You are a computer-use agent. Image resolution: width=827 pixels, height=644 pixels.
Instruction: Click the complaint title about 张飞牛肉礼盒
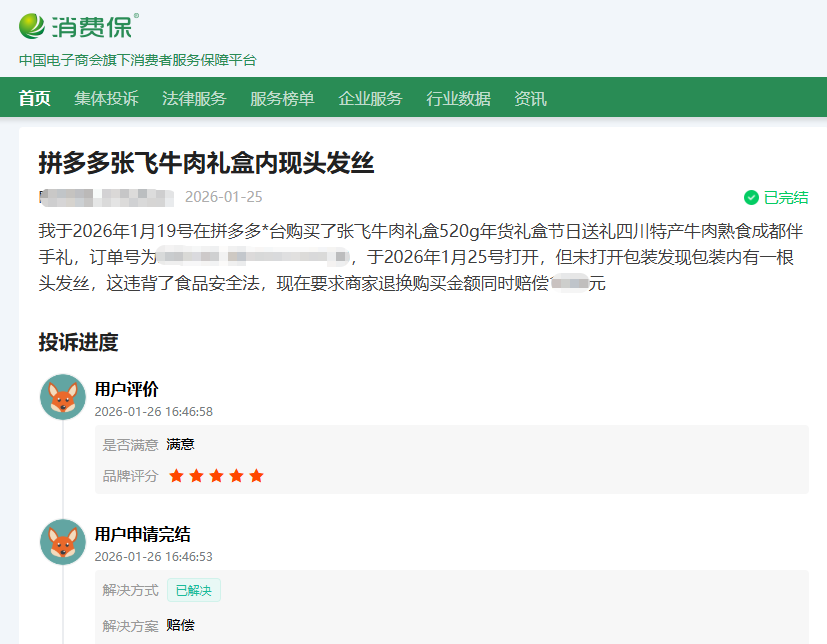click(206, 162)
